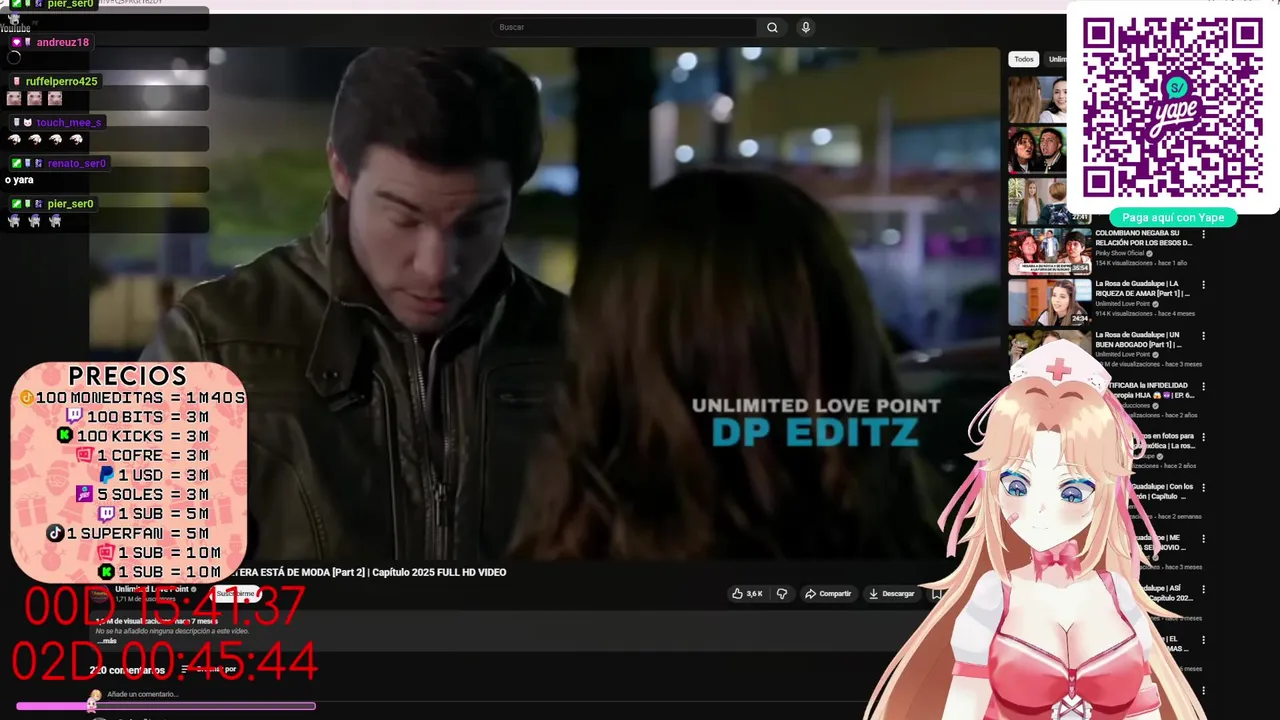Click the red timer '00D 15:41:37'
The height and width of the screenshot is (720, 1280).
click(x=164, y=606)
